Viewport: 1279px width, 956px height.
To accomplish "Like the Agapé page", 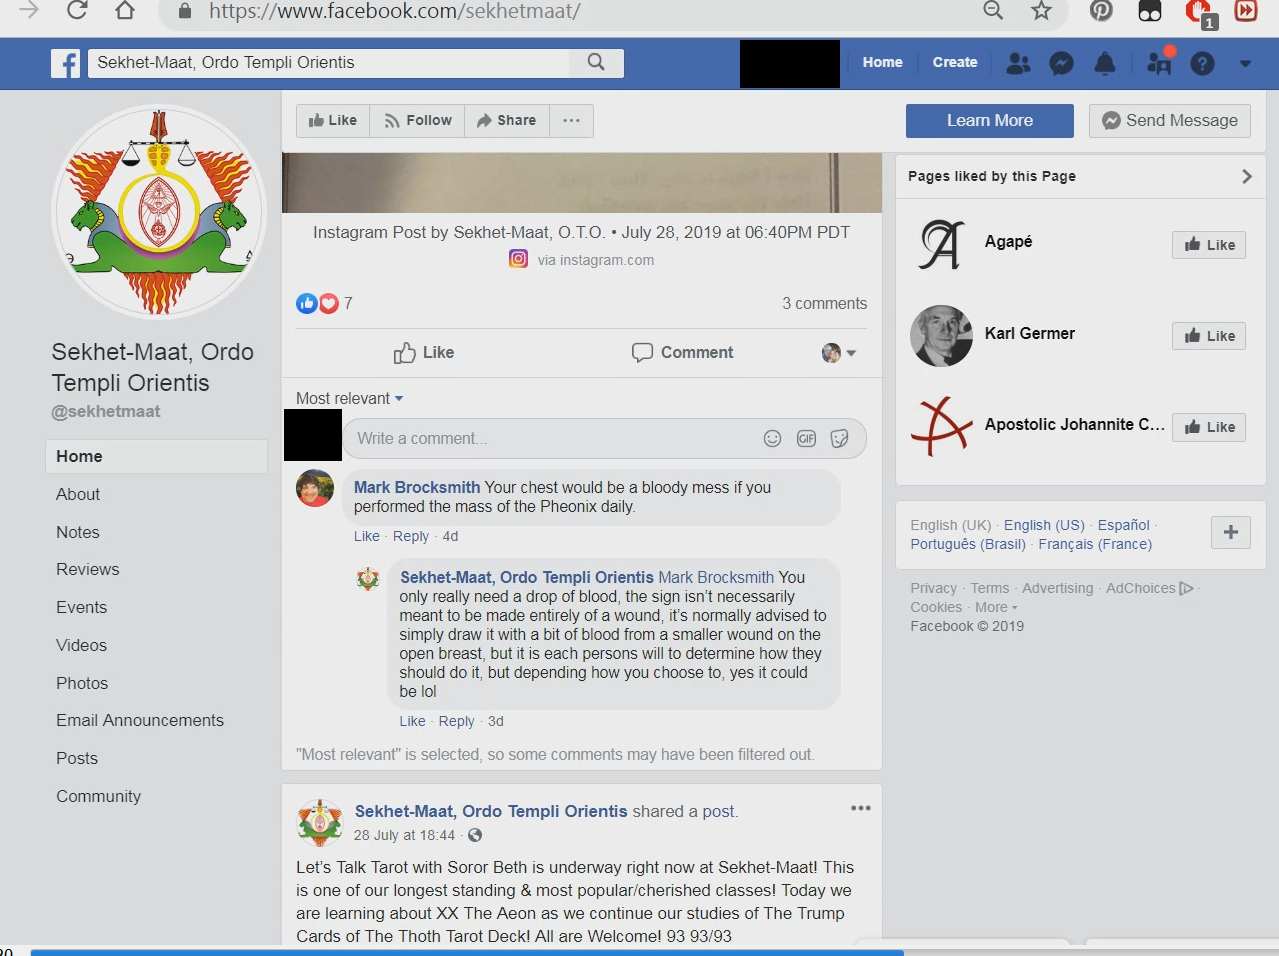I will 1209,245.
